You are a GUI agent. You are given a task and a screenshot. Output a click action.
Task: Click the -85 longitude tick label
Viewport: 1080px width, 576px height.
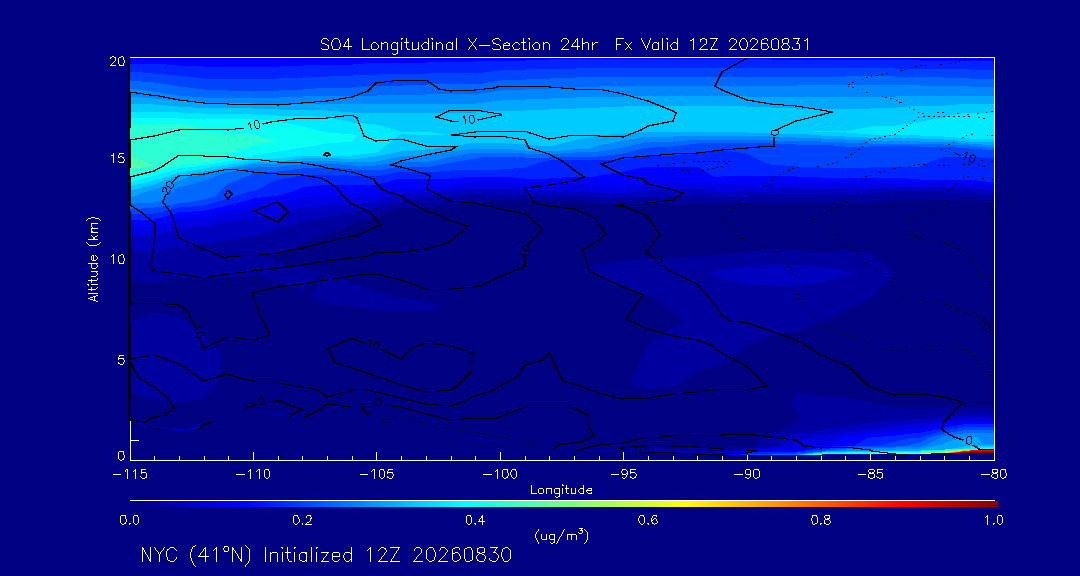point(871,475)
